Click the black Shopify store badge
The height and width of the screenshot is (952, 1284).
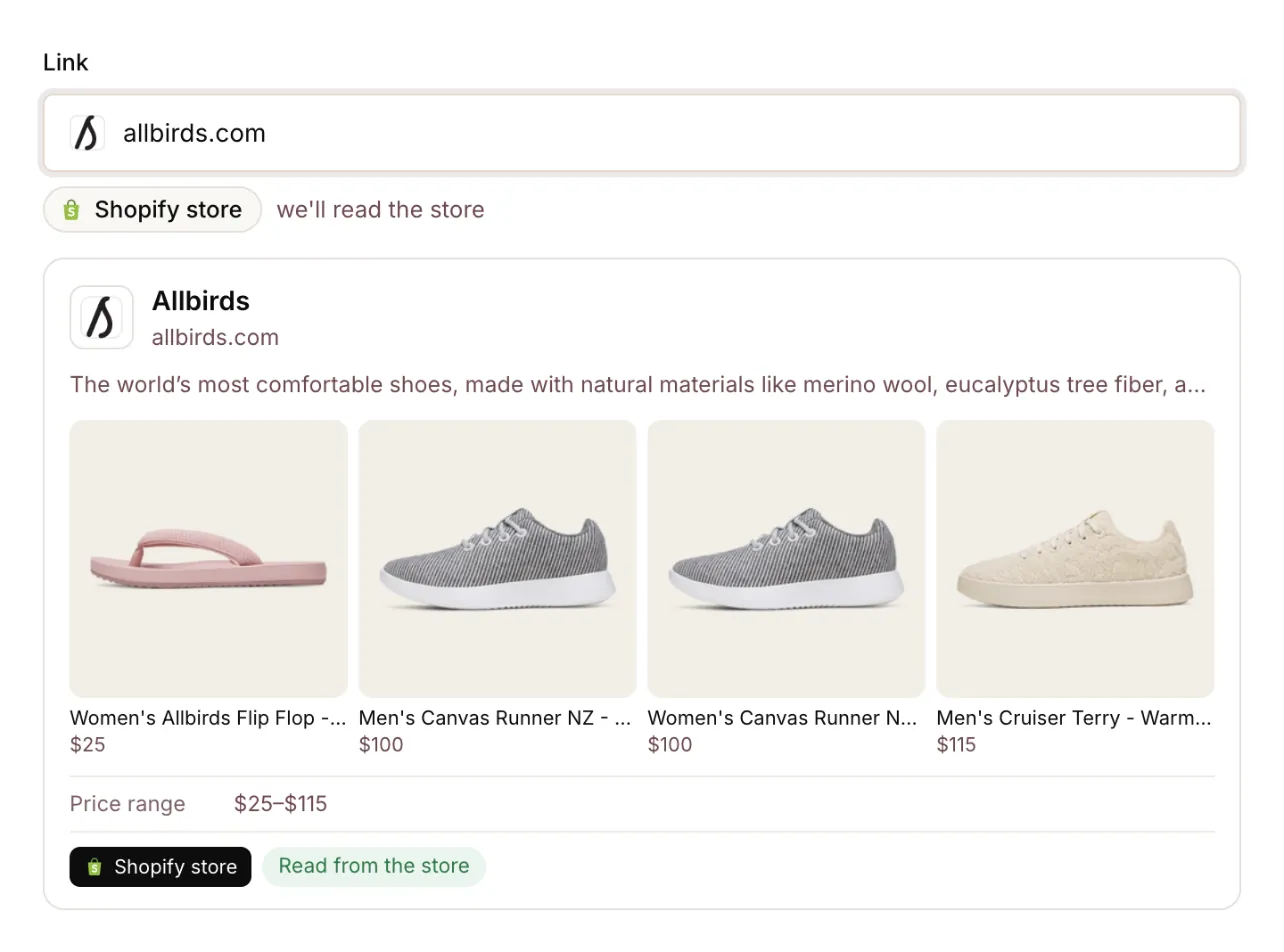tap(160, 867)
